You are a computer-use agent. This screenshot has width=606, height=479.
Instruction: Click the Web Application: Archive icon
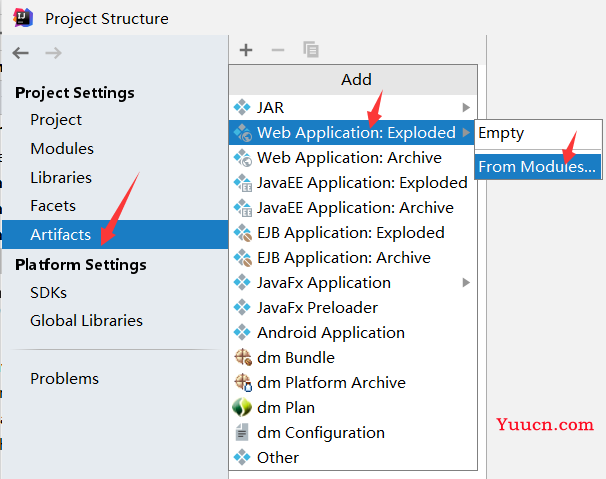point(243,158)
